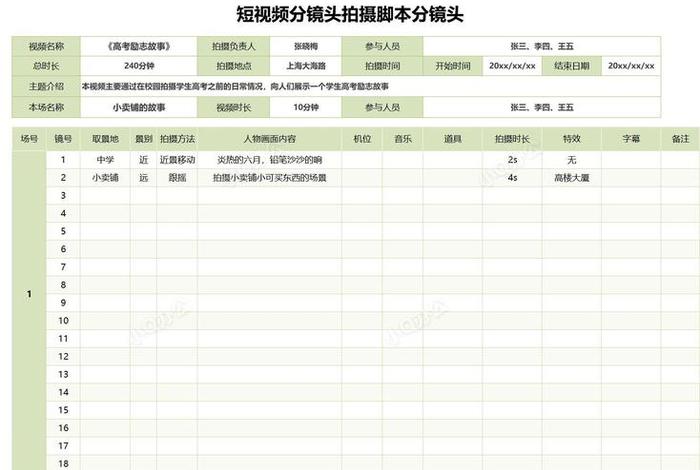Click the 拍摄地点 label cell

[x=233, y=66]
